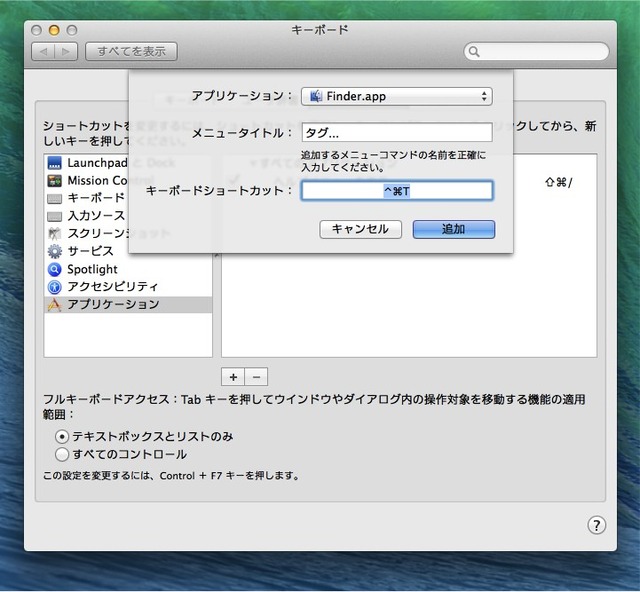640x592 pixels.
Task: Select すべてのコントロール radio button
Action: pyautogui.click(x=62, y=454)
